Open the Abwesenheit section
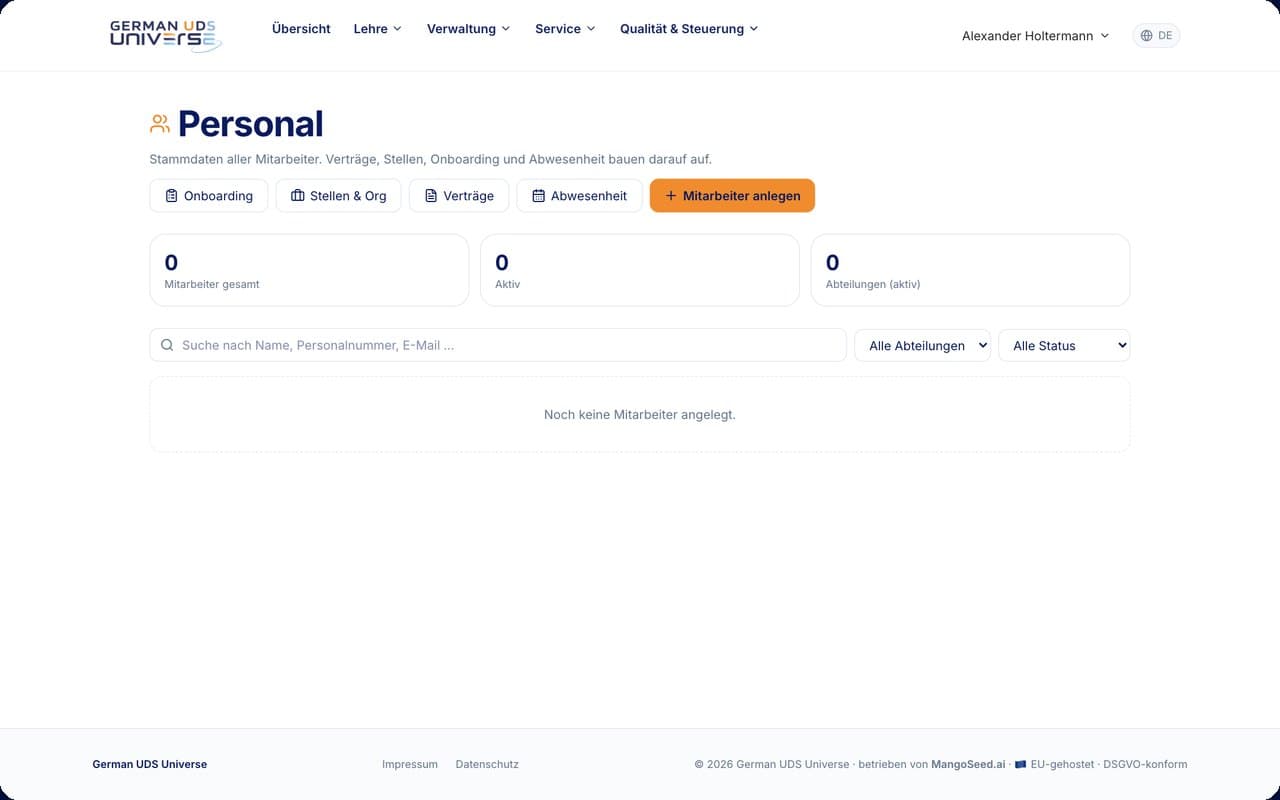The height and width of the screenshot is (800, 1280). 579,196
